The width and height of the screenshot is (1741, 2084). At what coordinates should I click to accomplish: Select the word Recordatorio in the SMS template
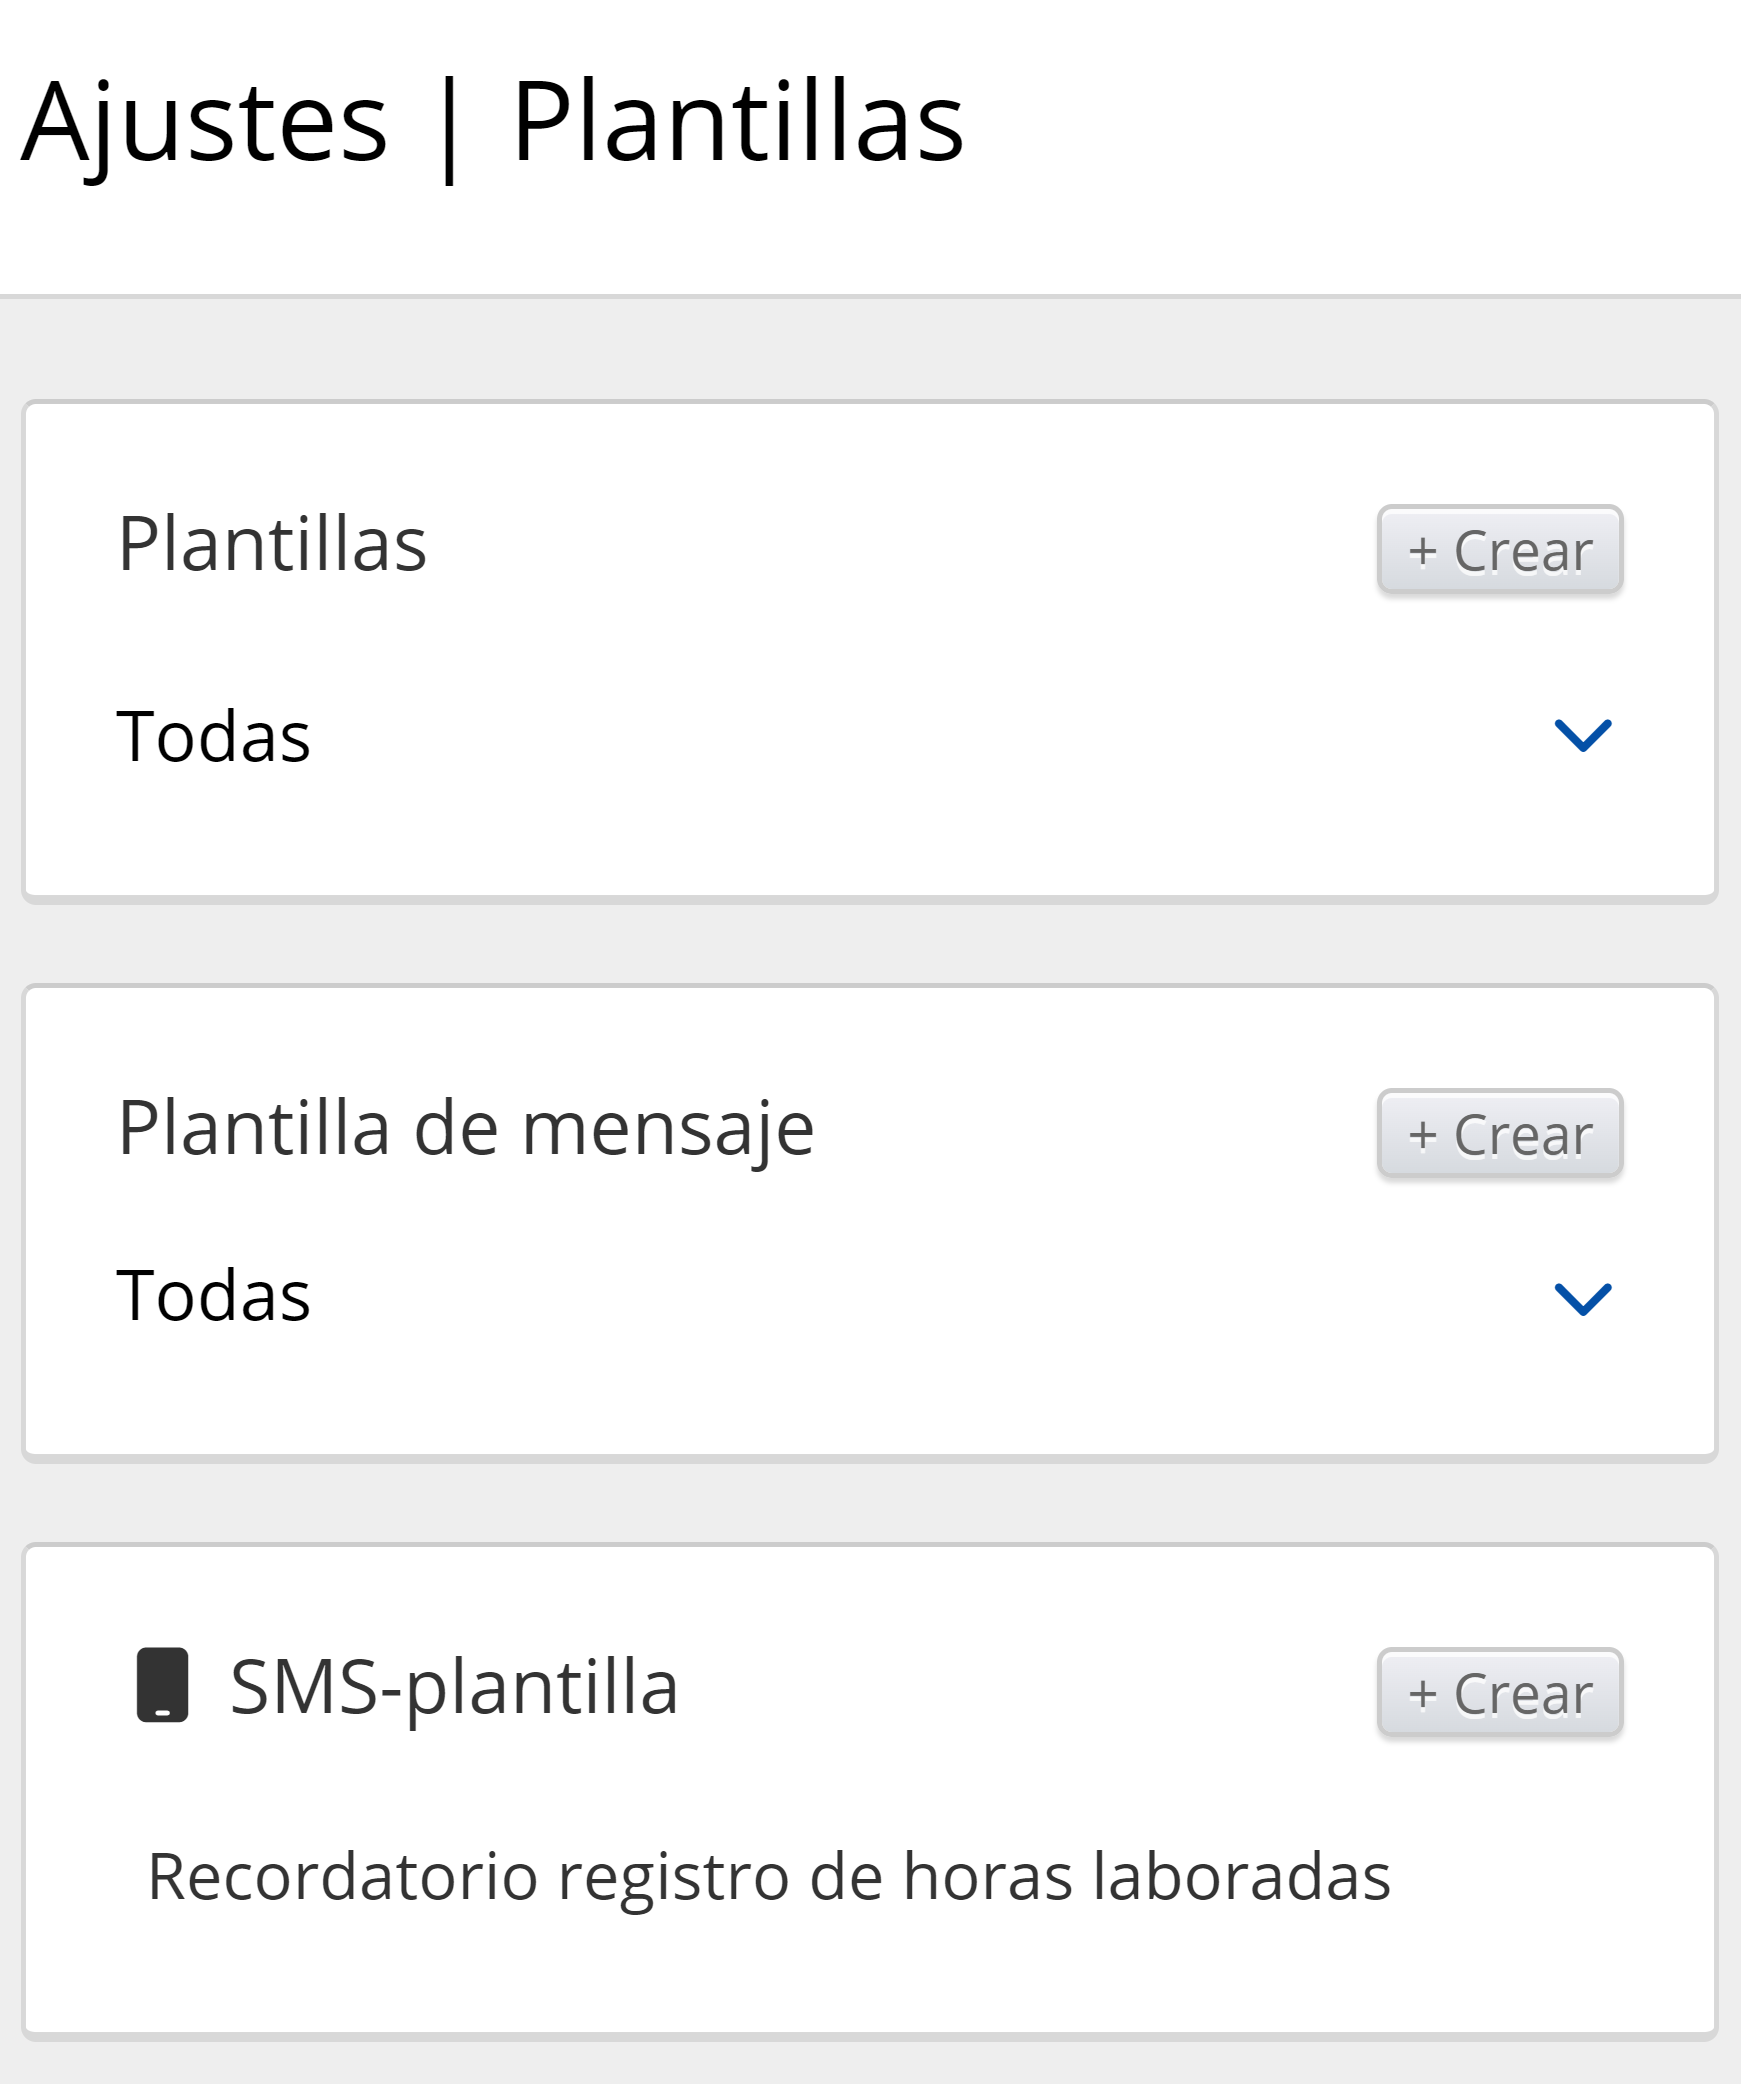pos(343,1876)
